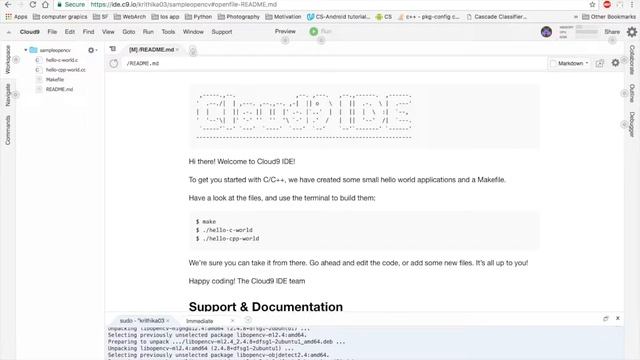640x360 pixels.
Task: Click the Preview button
Action: click(285, 31)
